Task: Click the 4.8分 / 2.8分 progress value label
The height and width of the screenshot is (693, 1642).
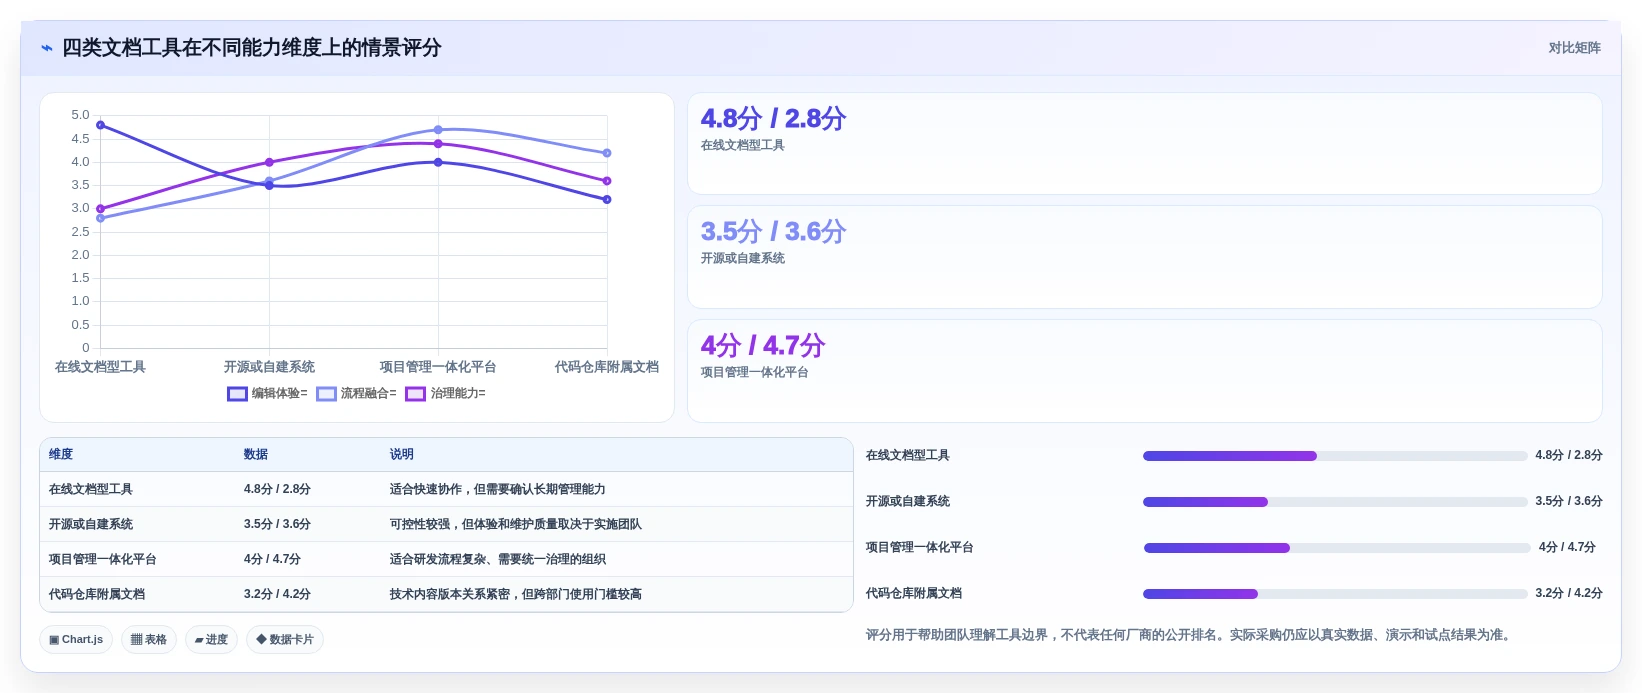Action: click(1569, 455)
